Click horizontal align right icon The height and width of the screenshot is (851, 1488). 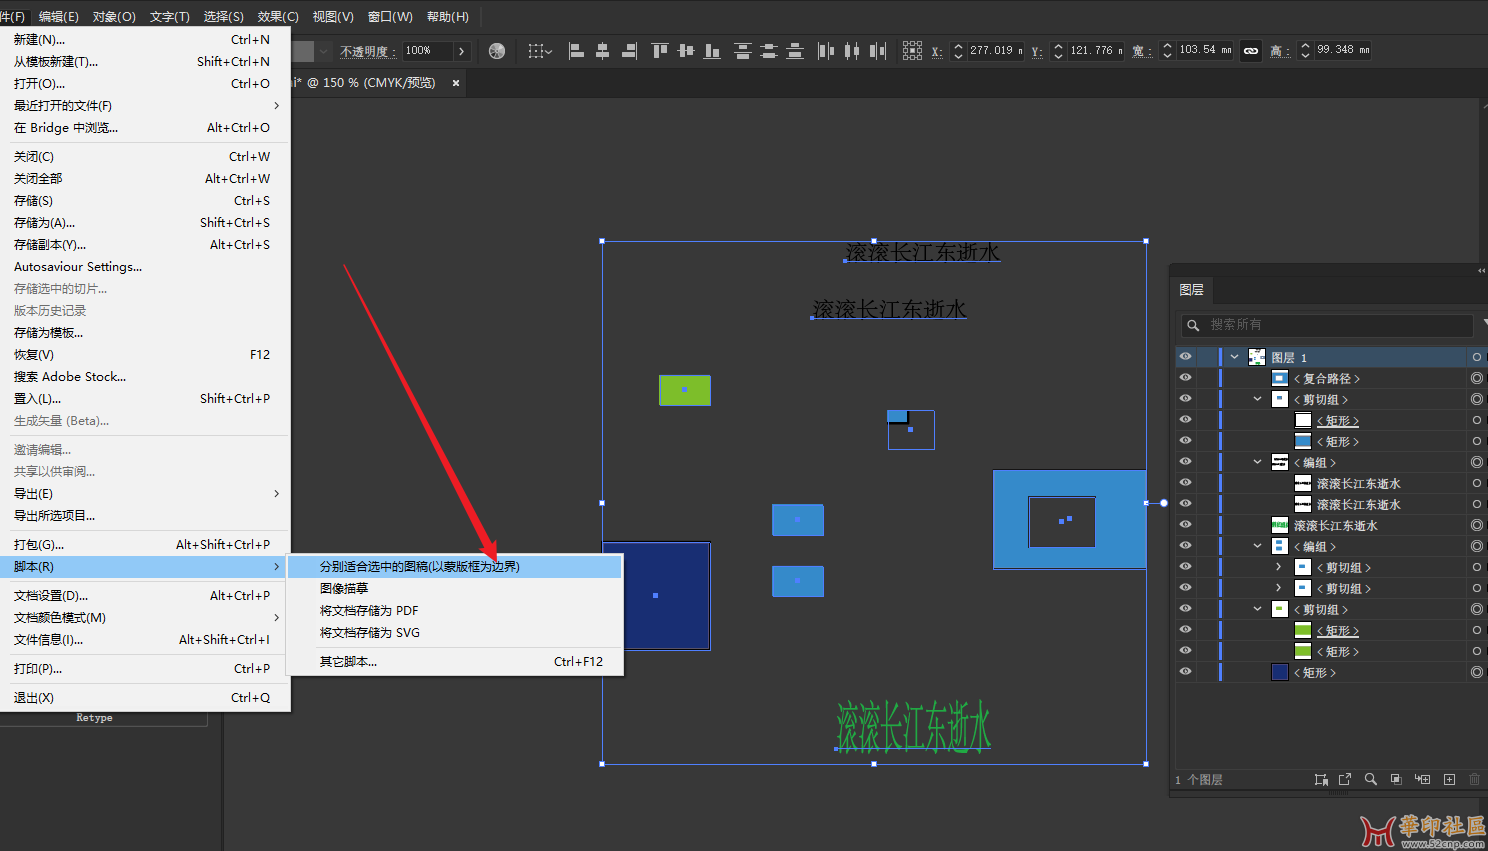coord(629,51)
